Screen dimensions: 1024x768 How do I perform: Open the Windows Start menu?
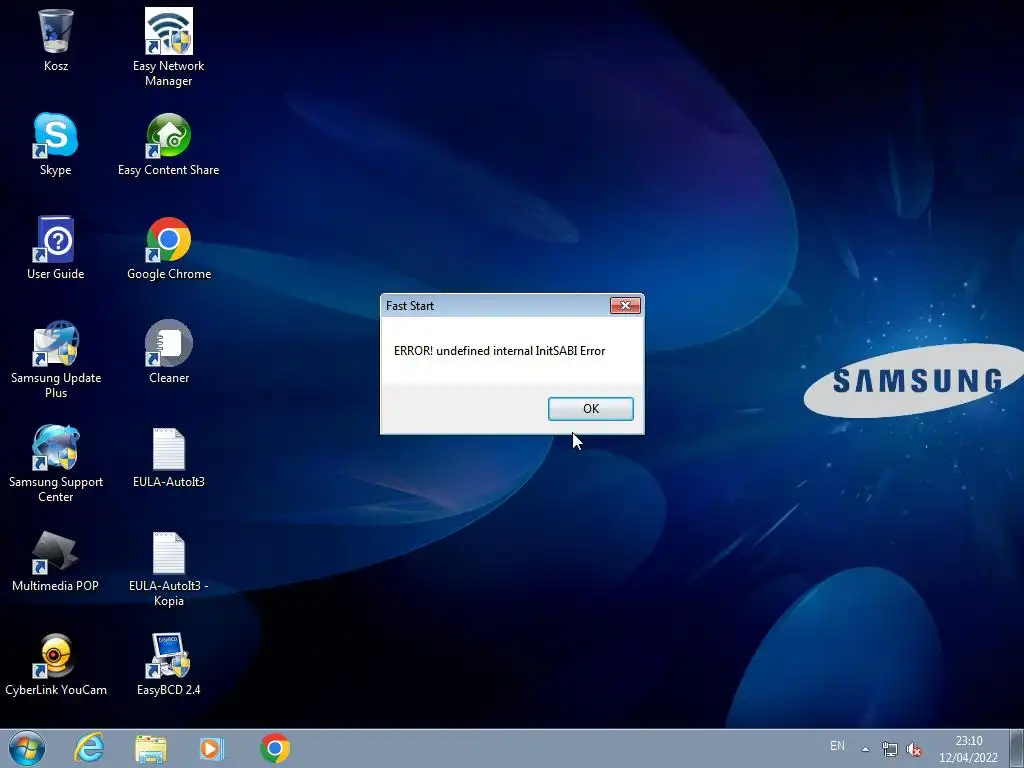pos(27,748)
